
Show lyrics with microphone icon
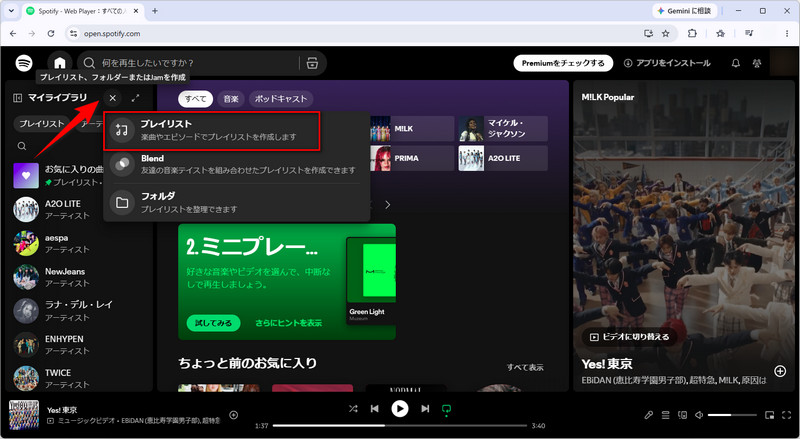click(648, 416)
